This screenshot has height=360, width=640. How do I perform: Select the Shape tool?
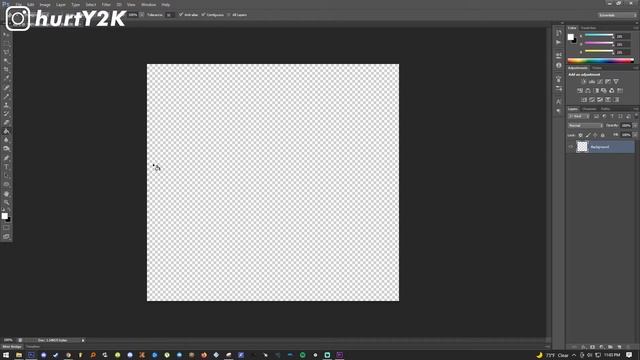6,184
